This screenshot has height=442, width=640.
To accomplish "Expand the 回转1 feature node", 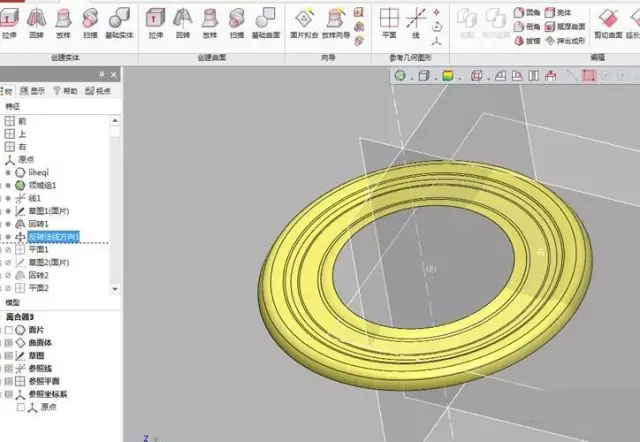I will [x=3, y=224].
